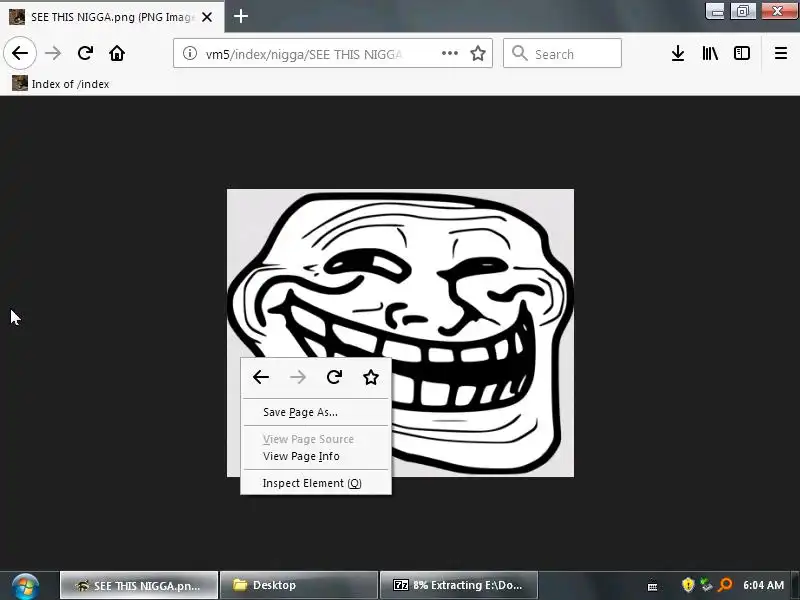The image size is (800, 600).
Task: Open a new tab with the plus button
Action: click(241, 16)
